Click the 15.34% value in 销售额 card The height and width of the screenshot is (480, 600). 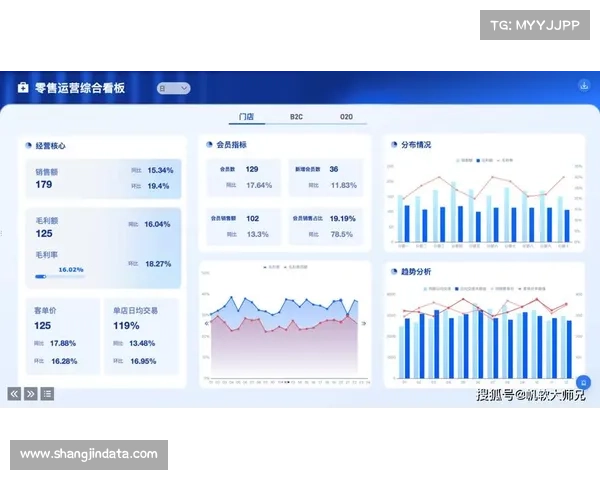160,170
